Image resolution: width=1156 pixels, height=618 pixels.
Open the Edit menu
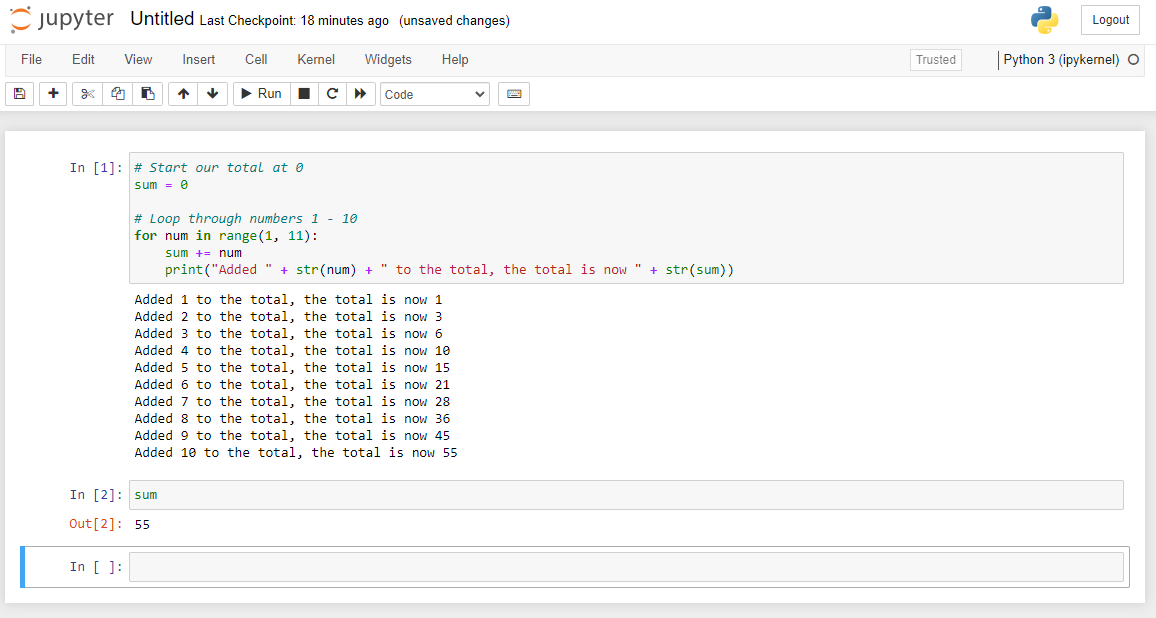pyautogui.click(x=83, y=60)
